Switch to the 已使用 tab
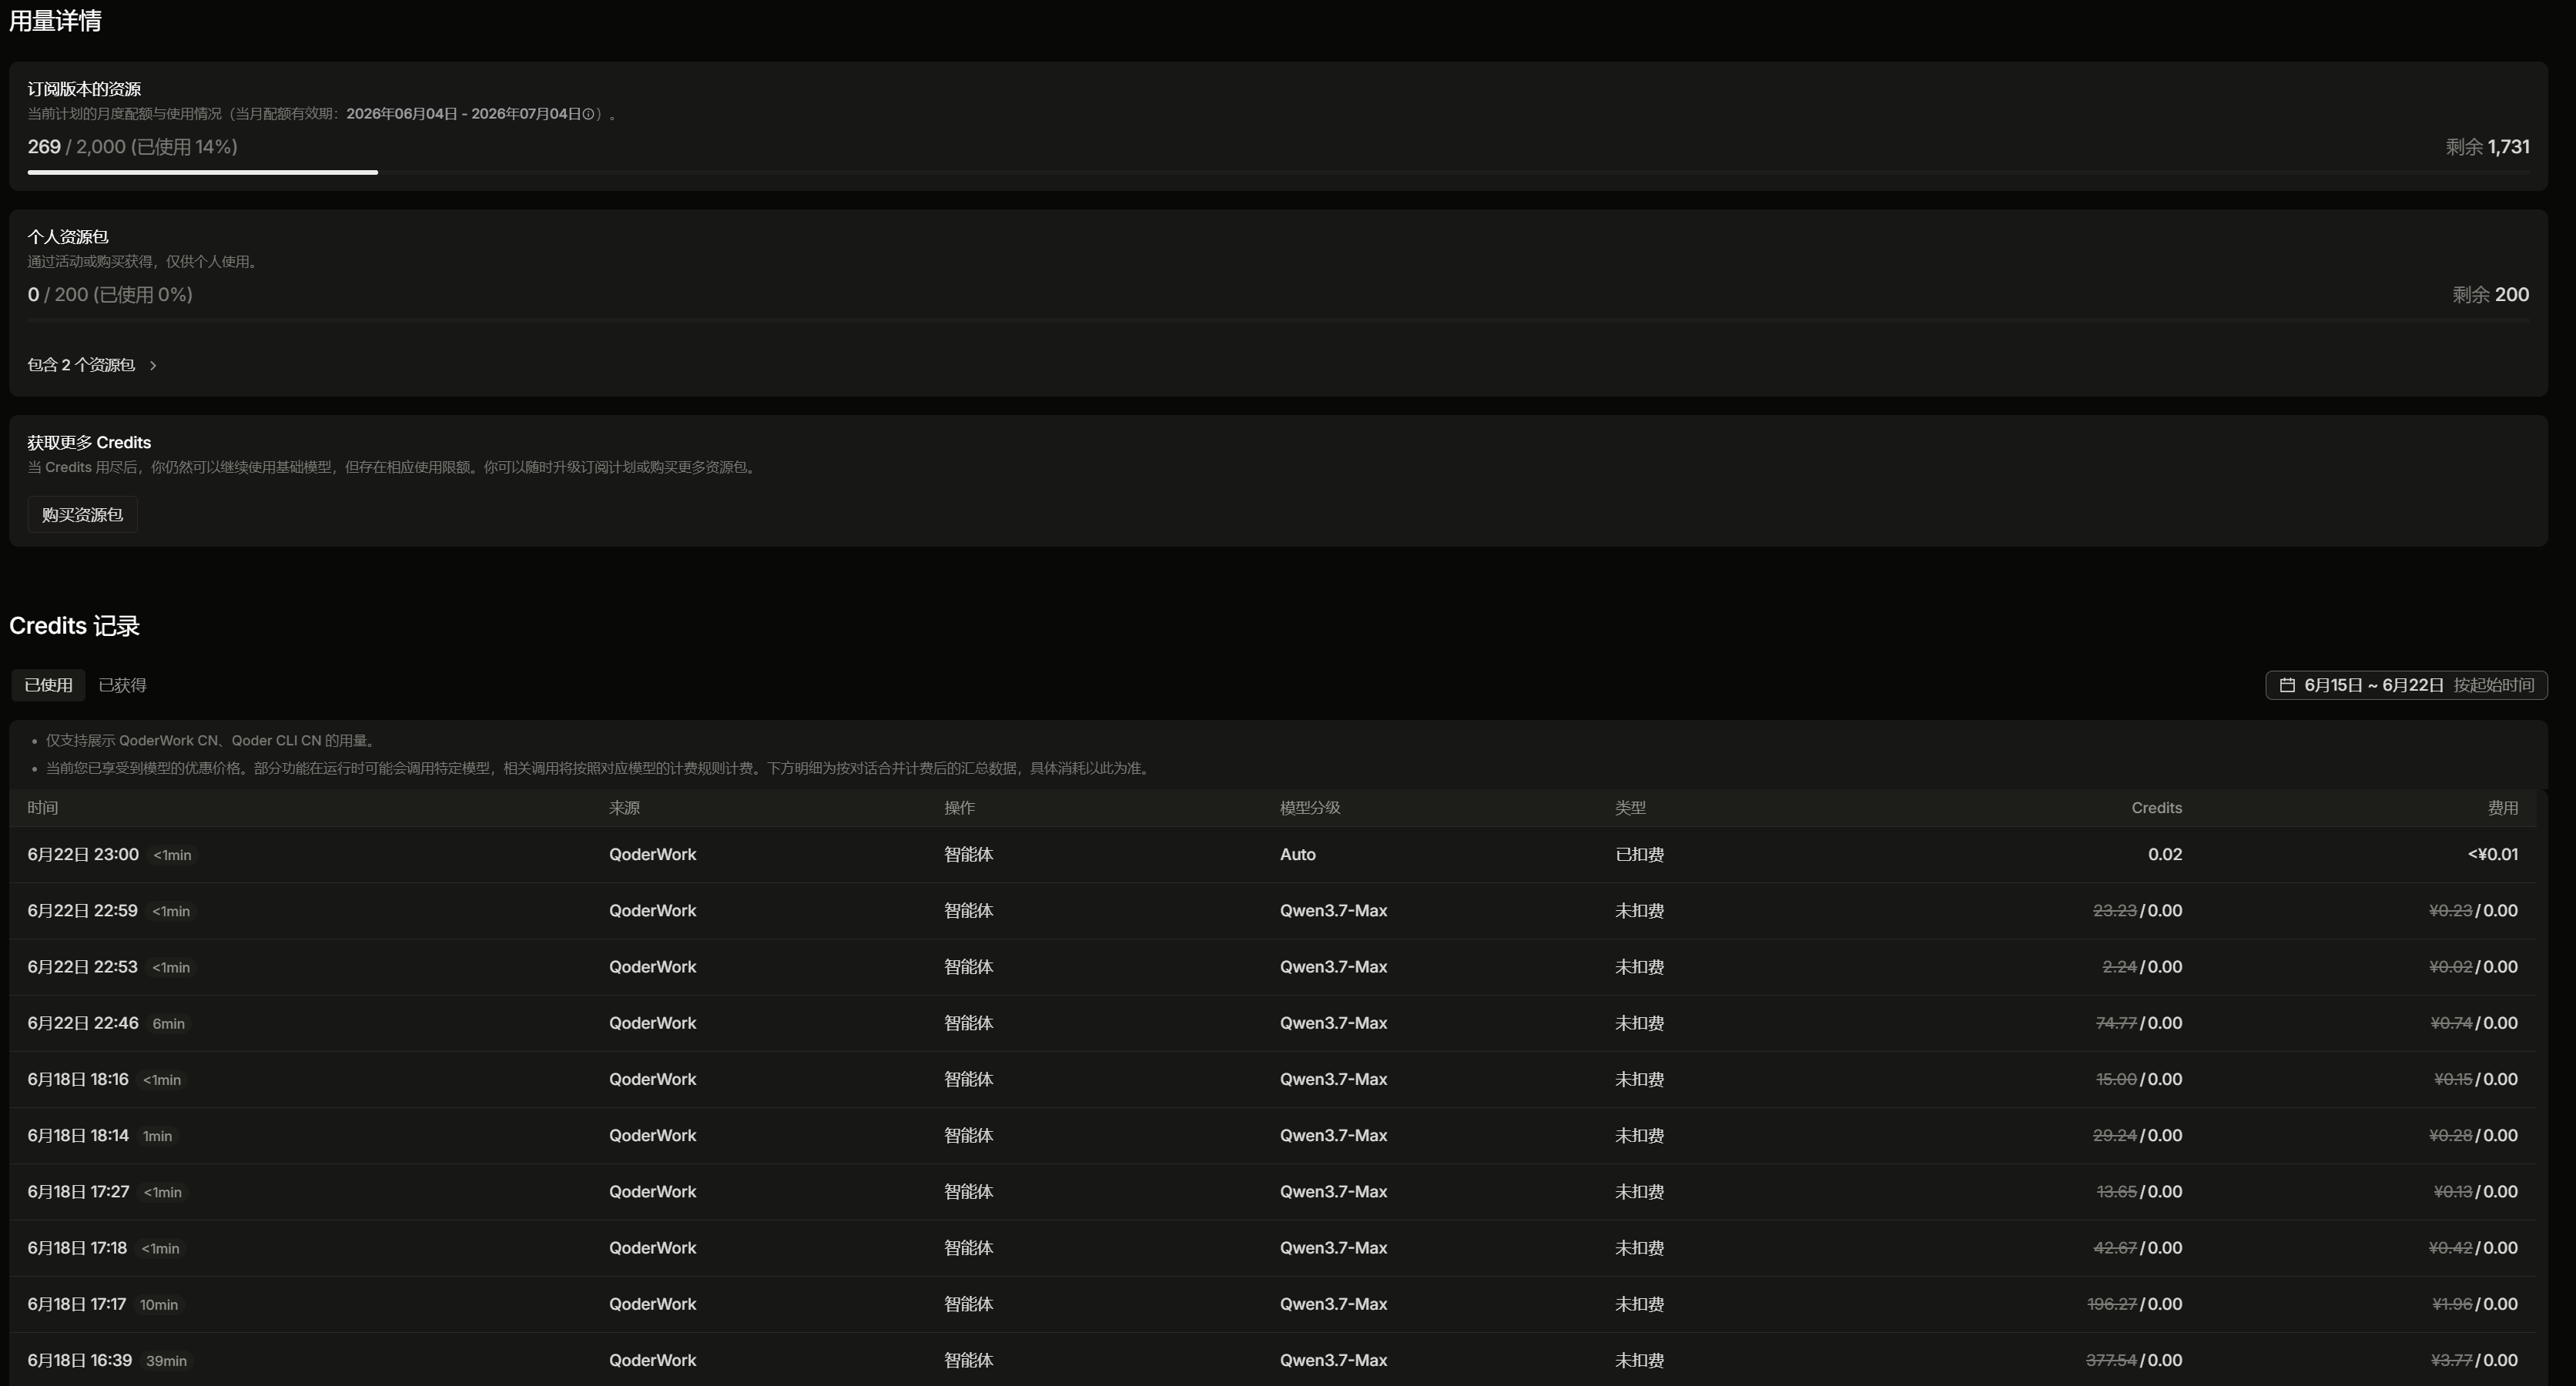Image resolution: width=2576 pixels, height=1386 pixels. (48, 685)
